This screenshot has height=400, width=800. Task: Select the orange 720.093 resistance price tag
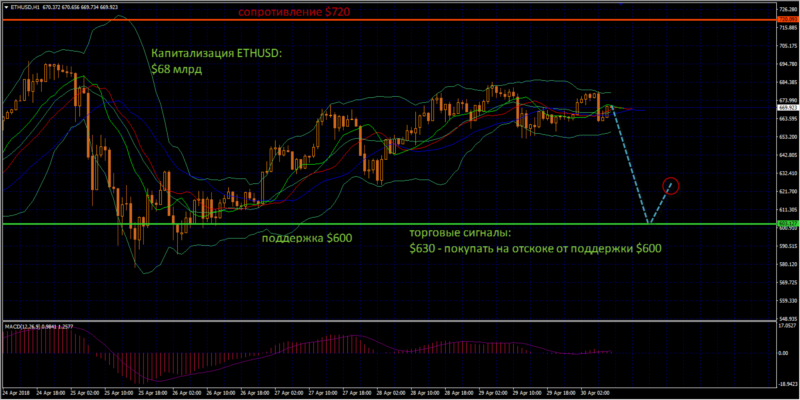point(786,19)
